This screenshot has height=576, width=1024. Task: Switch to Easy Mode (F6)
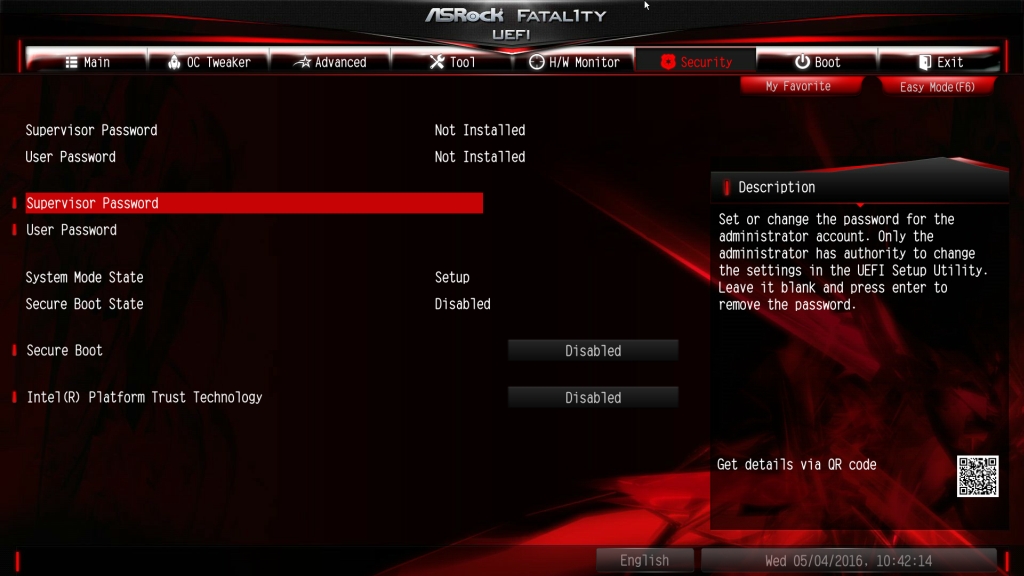937,87
